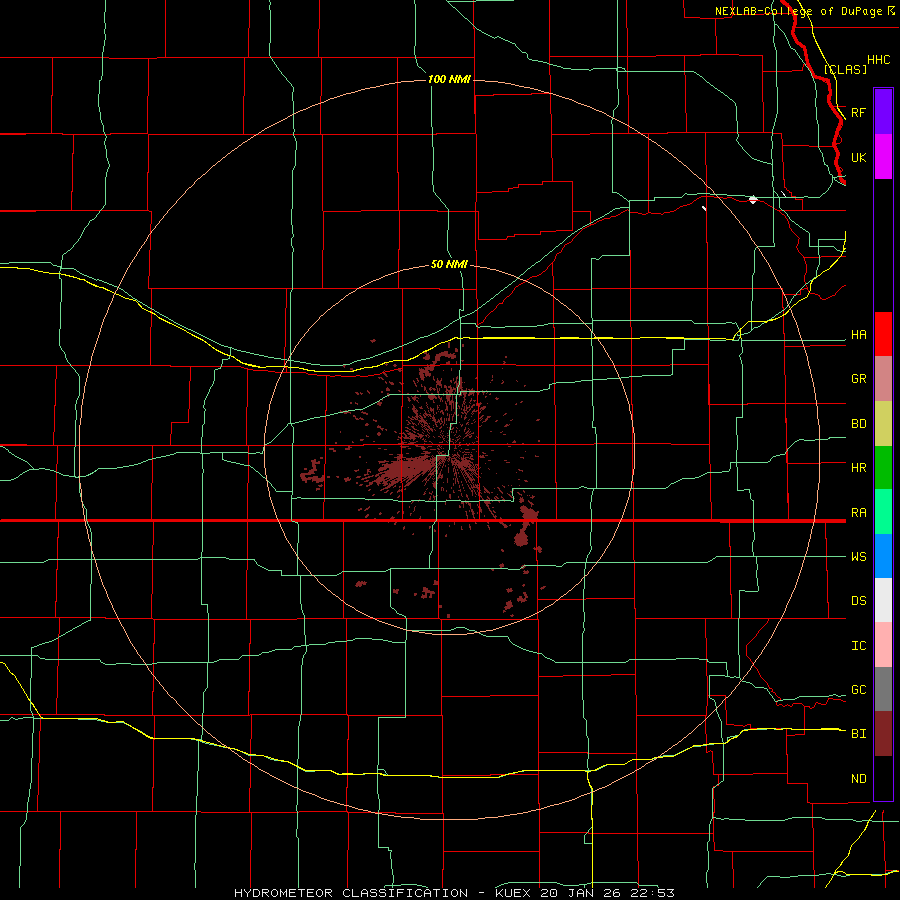Image resolution: width=900 pixels, height=900 pixels.
Task: Click the WS blue color swatch
Action: pos(883,556)
